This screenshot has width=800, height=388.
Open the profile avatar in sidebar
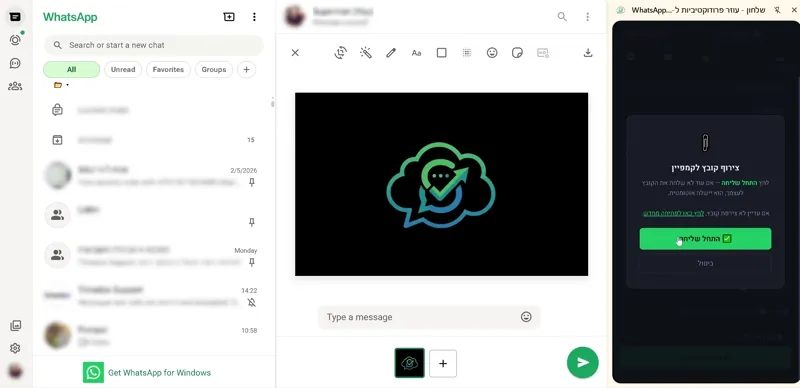pos(15,371)
